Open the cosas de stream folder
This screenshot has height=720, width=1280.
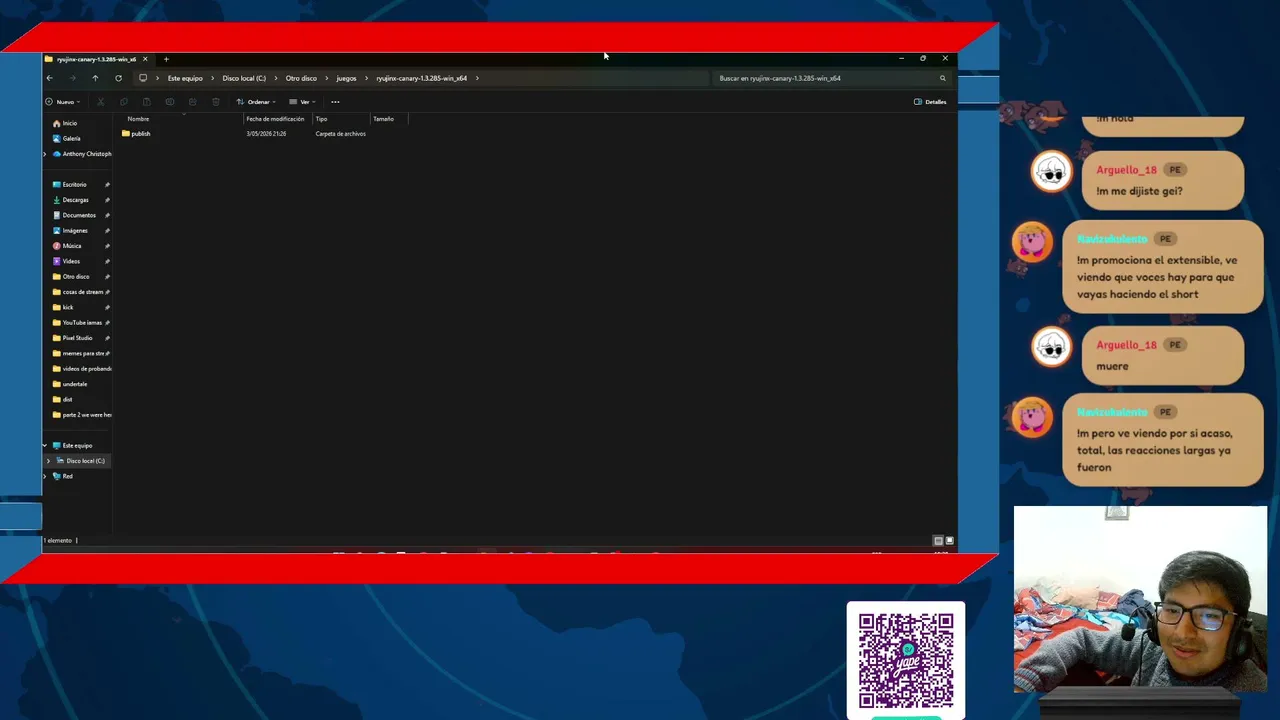click(77, 292)
